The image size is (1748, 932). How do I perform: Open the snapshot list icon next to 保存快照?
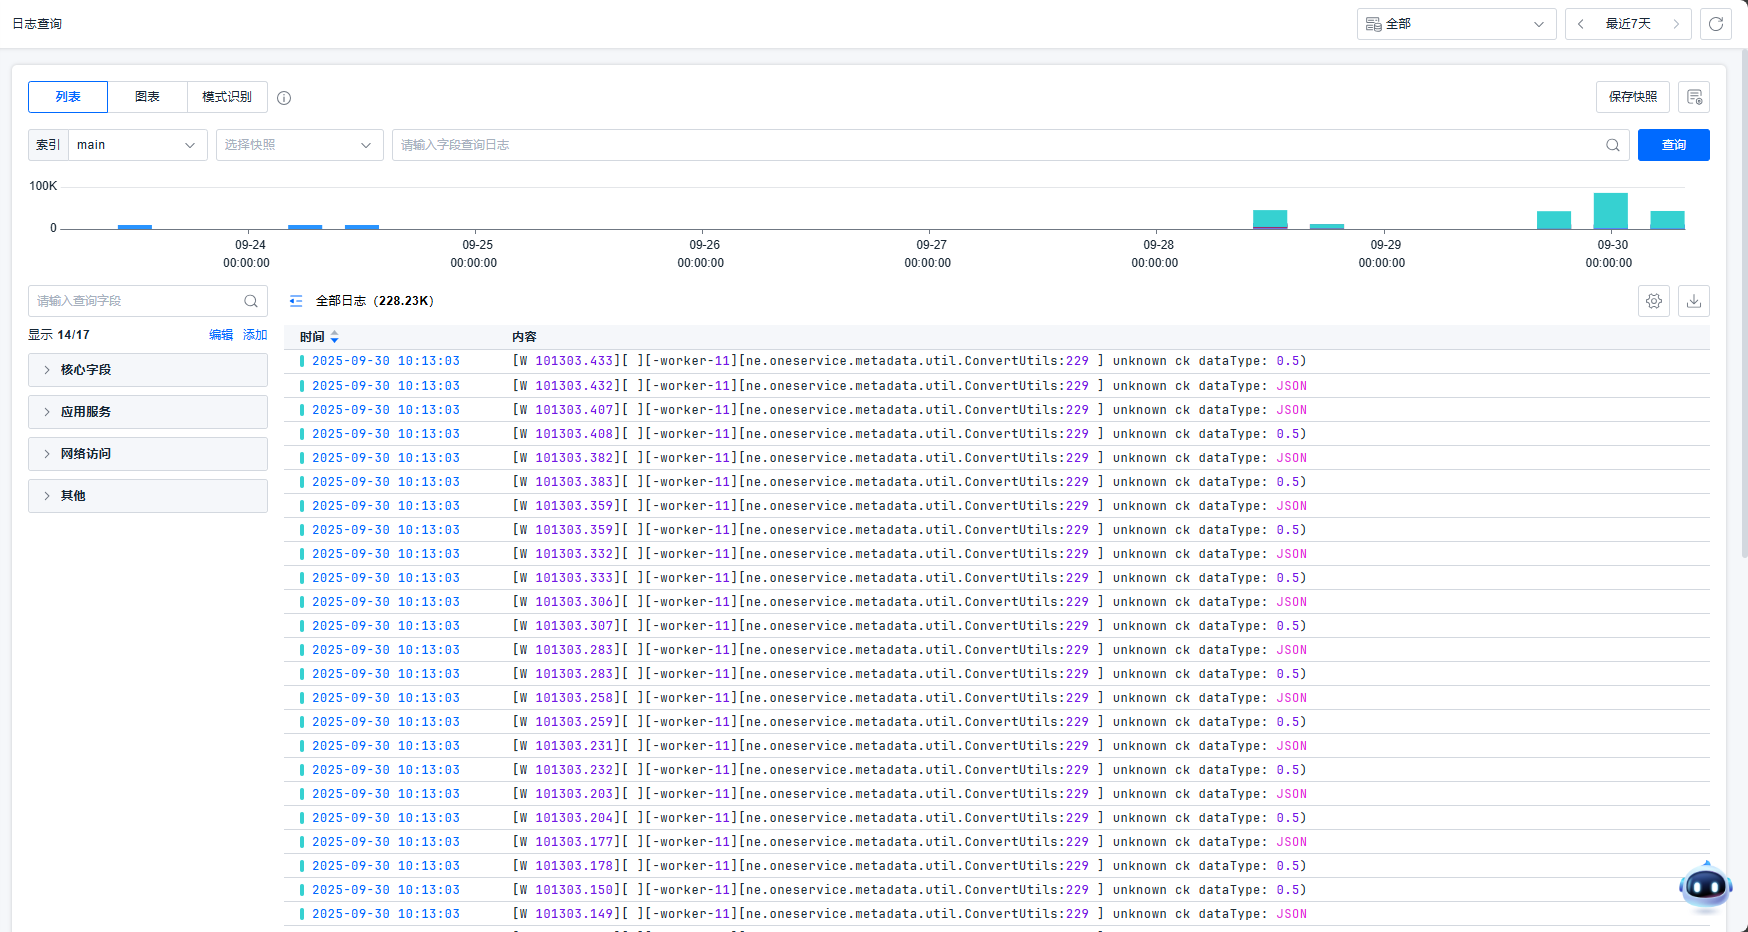(1694, 97)
